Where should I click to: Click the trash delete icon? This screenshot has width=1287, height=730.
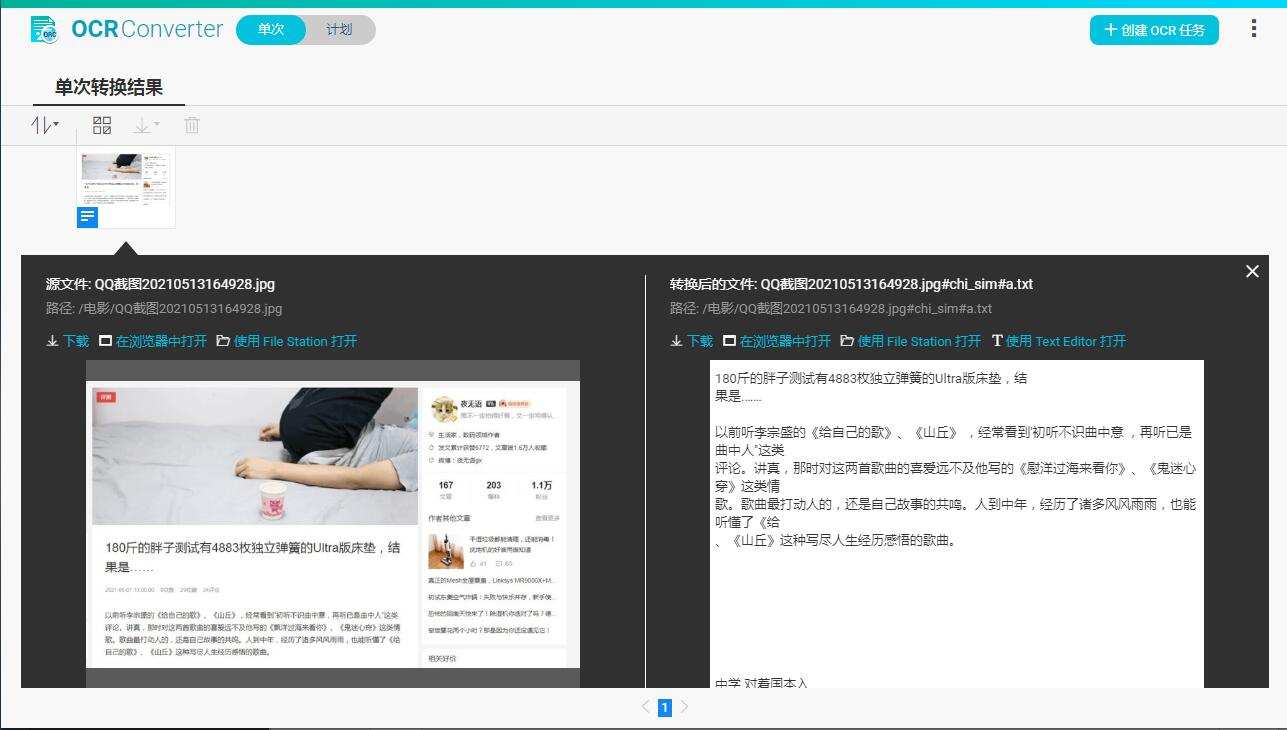[191, 125]
